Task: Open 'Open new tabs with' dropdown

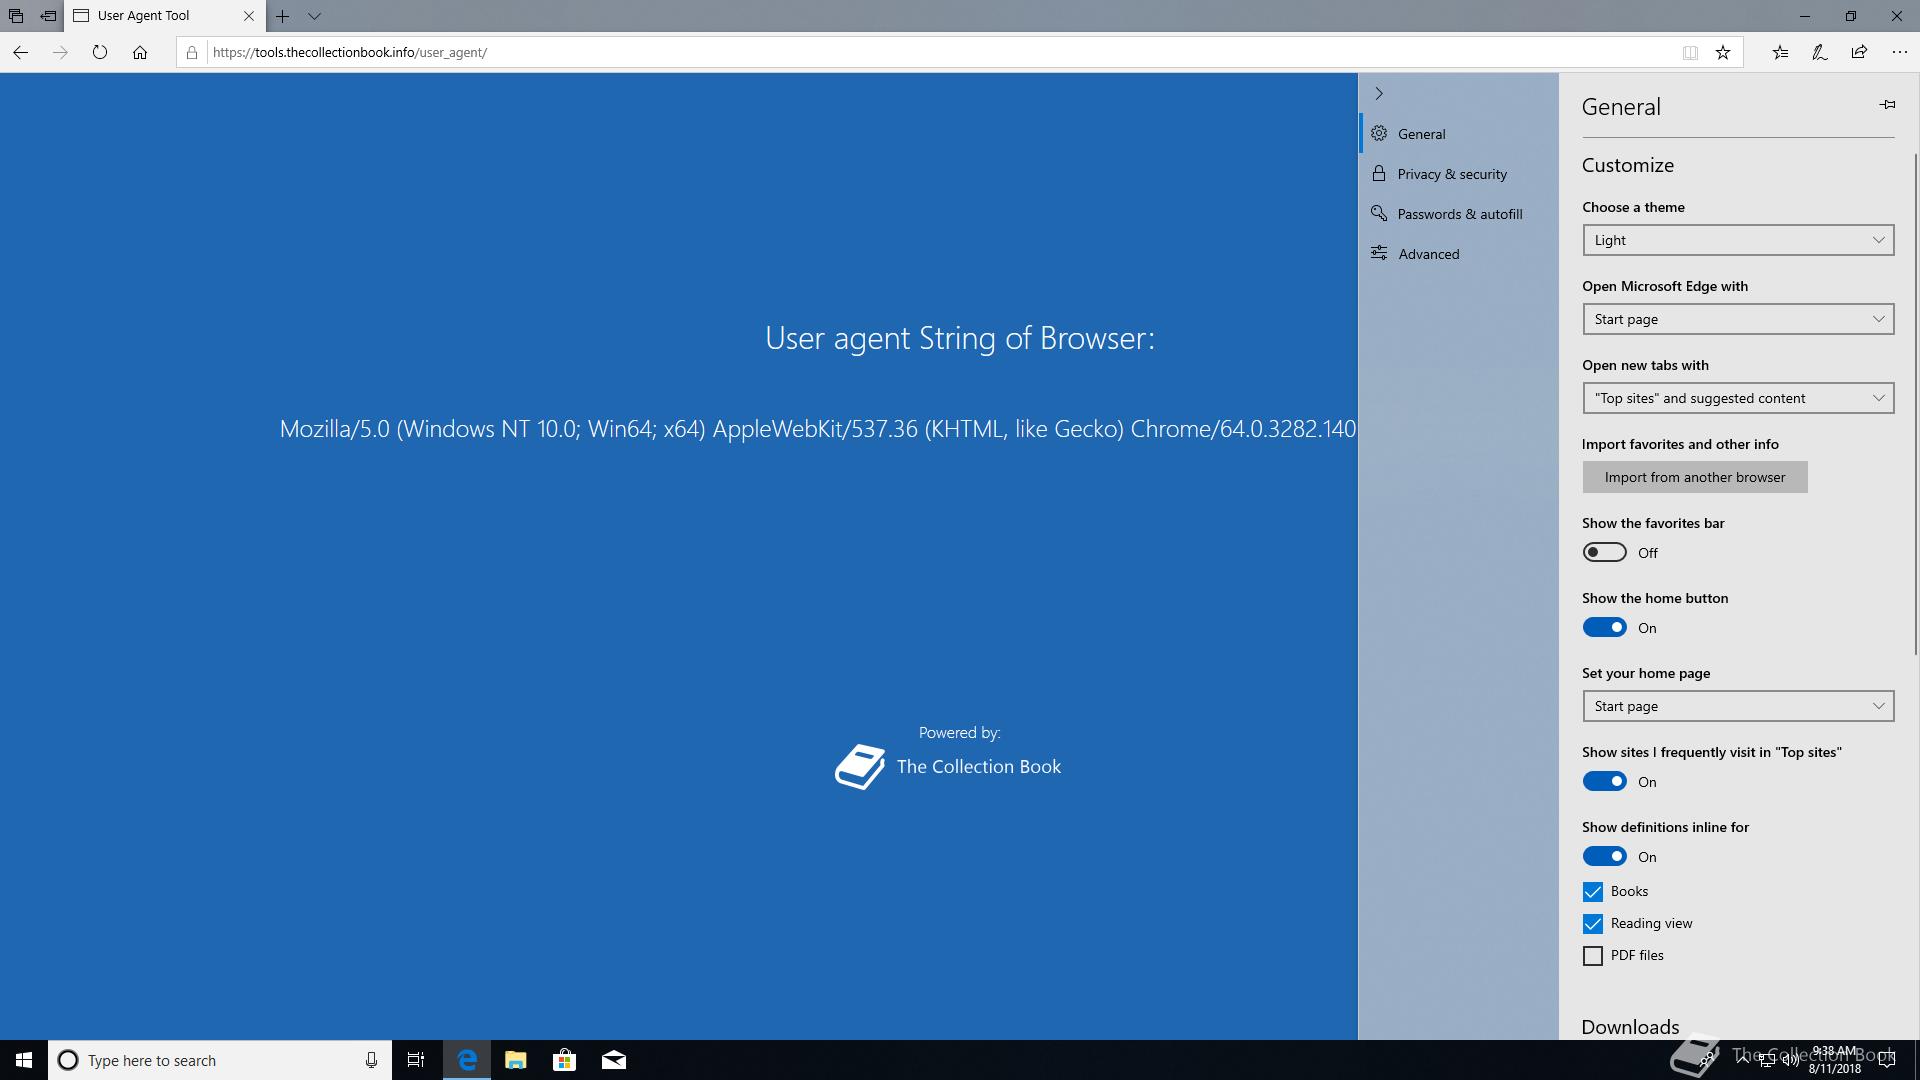Action: [1738, 398]
